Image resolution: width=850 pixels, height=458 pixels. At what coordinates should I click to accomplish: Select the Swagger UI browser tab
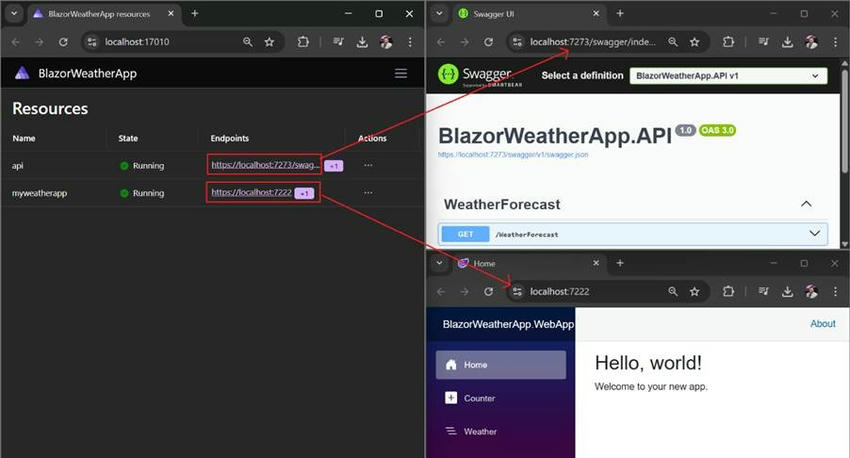tap(529, 14)
